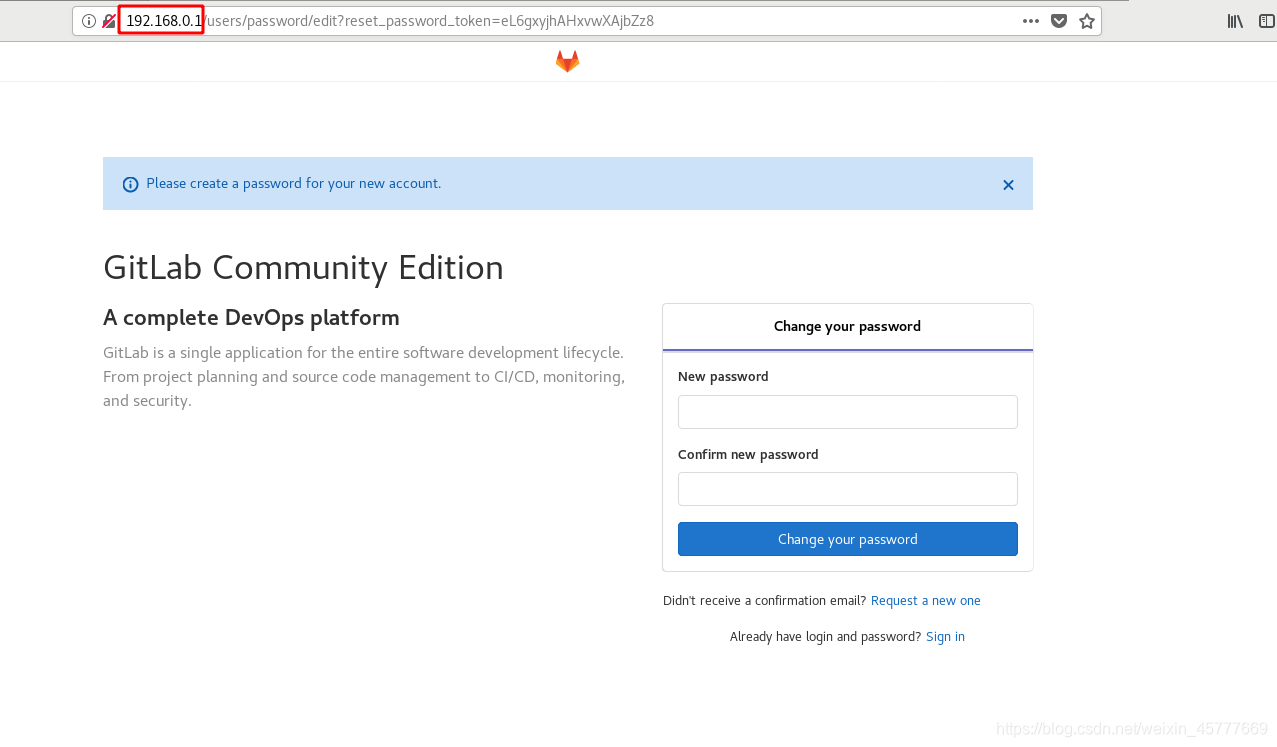Select the Change your password tab header

click(848, 327)
